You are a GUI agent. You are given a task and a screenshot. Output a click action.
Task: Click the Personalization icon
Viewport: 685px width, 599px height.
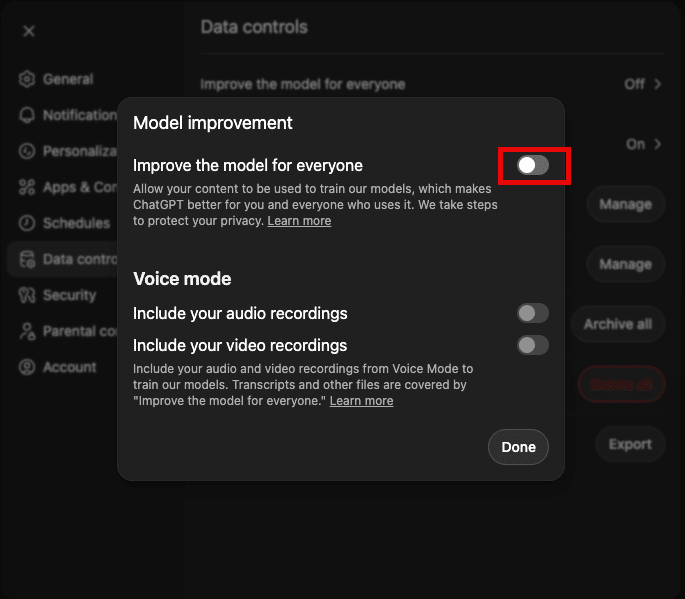(27, 151)
